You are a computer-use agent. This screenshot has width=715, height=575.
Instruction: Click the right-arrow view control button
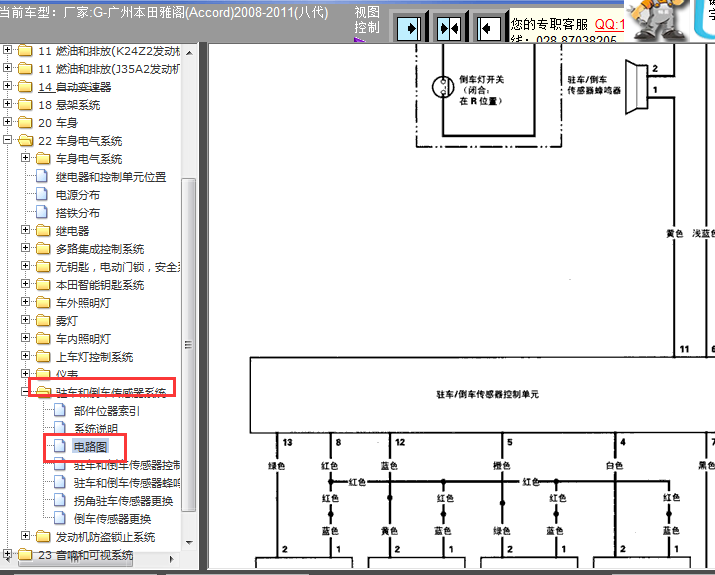pos(409,29)
